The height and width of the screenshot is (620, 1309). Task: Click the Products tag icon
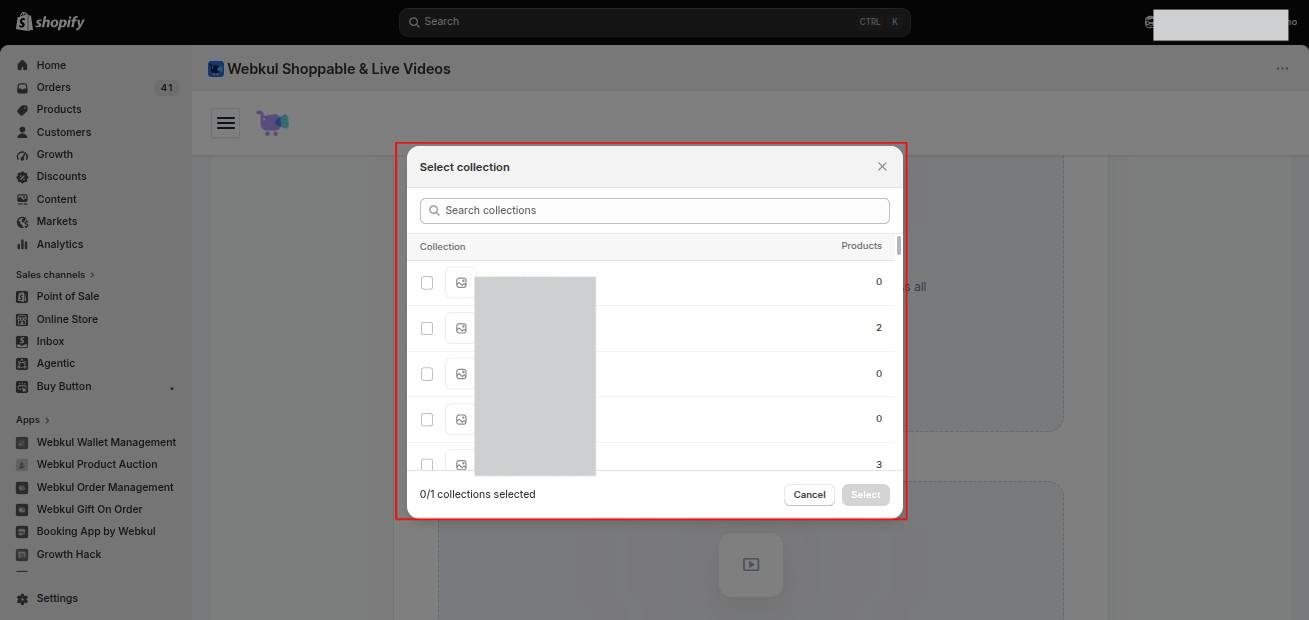[23, 109]
